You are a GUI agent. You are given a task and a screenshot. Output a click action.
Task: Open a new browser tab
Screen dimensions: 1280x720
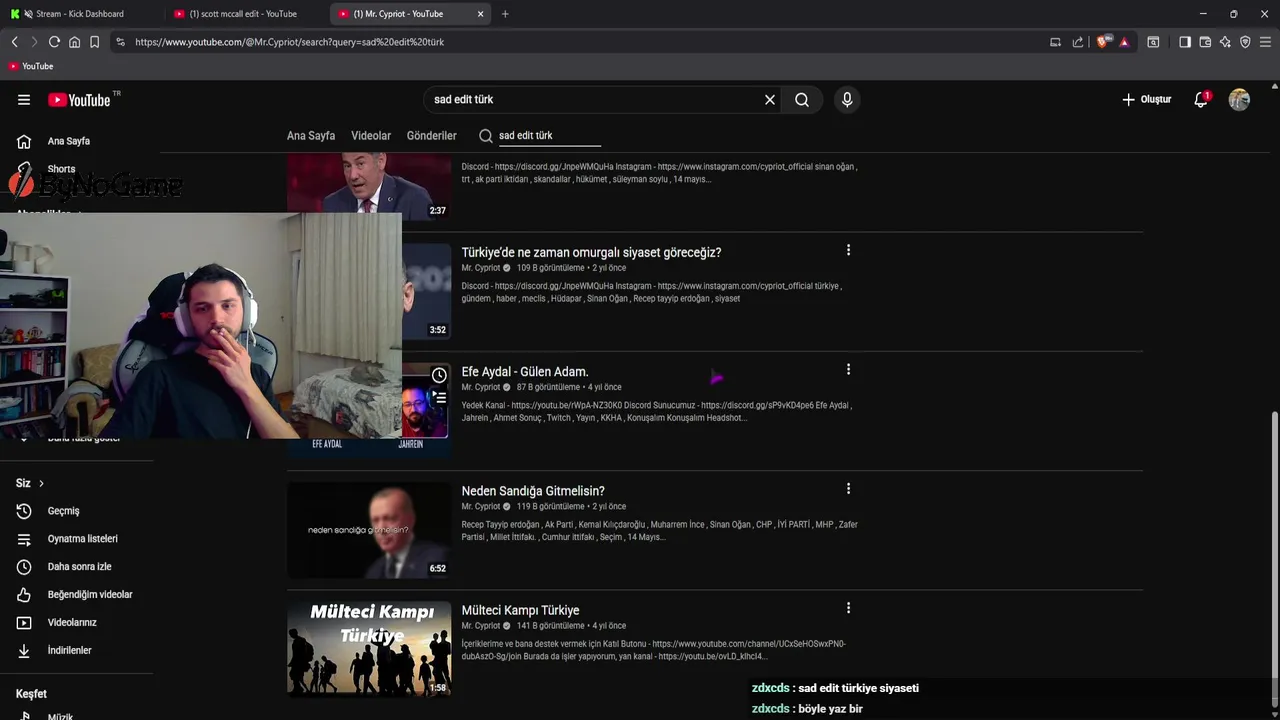505,14
